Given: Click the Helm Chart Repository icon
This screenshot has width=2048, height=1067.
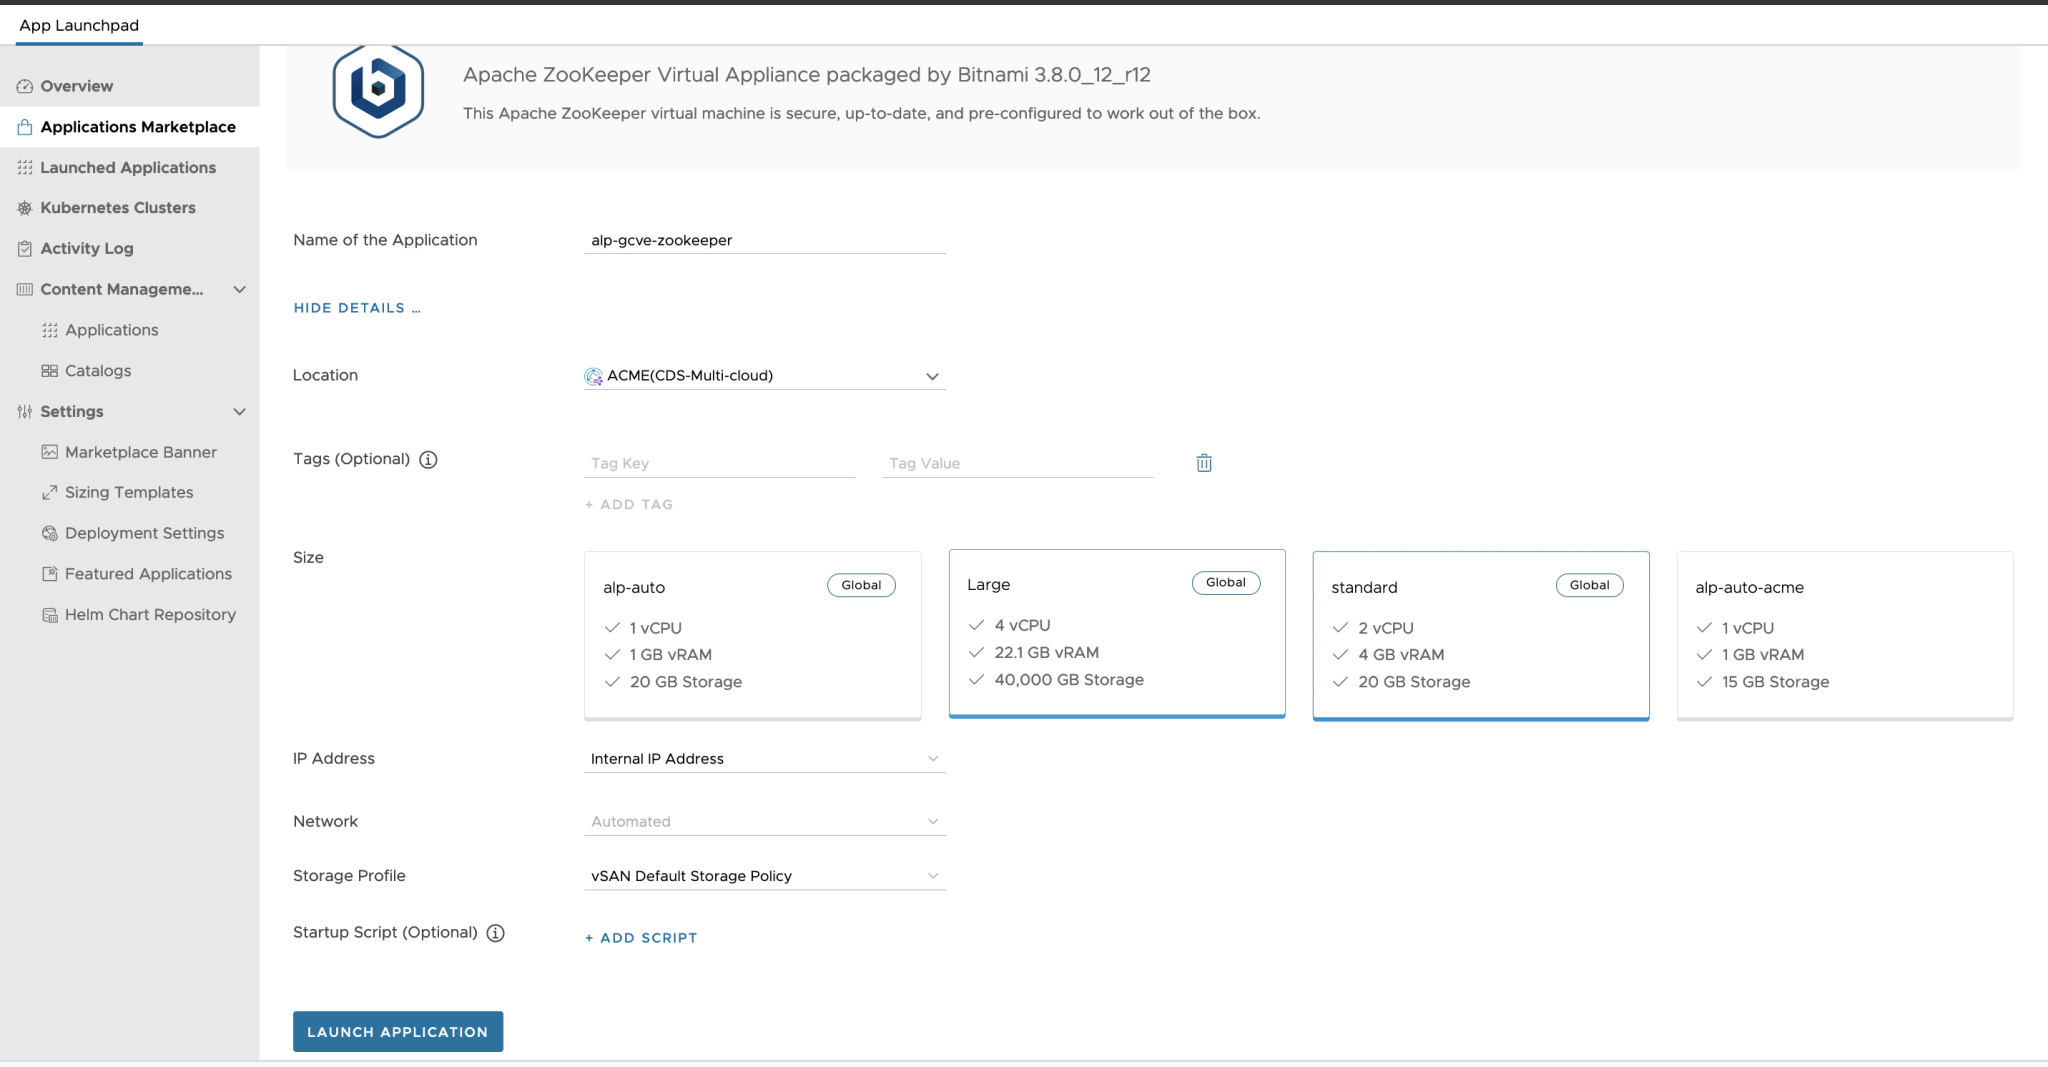Looking at the screenshot, I should tap(49, 614).
